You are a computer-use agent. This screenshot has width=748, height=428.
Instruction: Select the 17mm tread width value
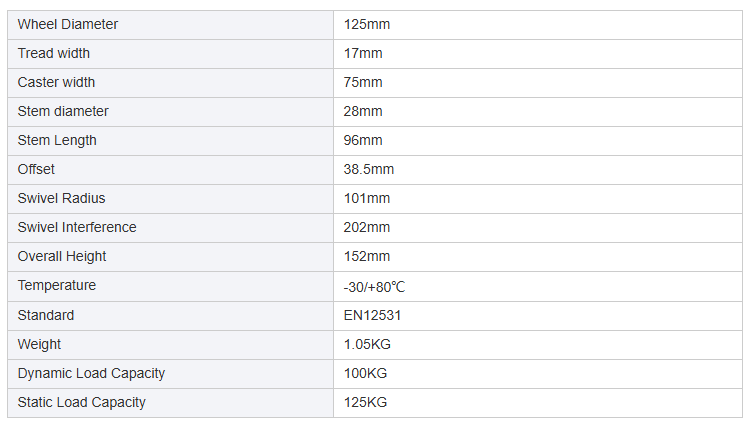click(362, 53)
